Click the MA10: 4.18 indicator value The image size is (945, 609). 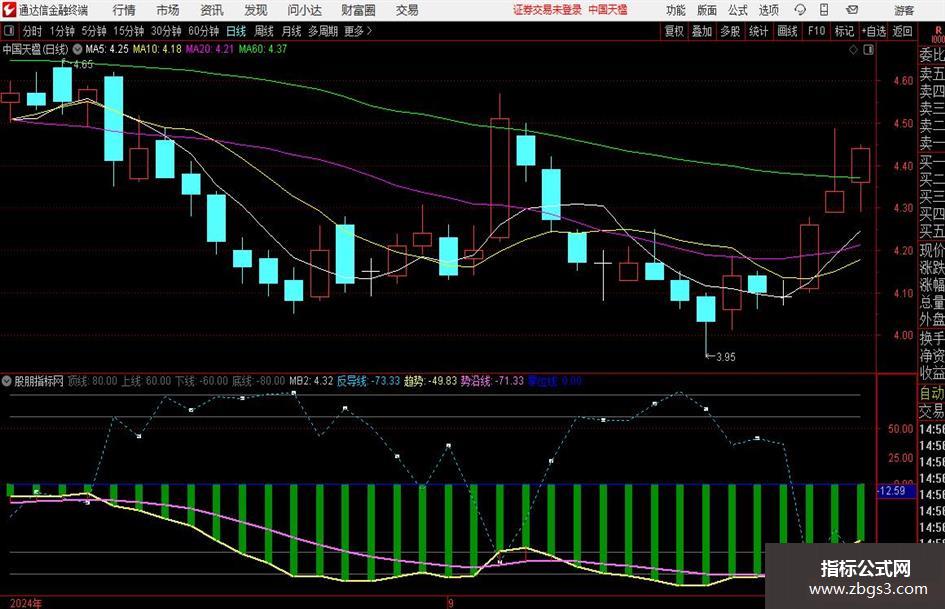tap(157, 49)
